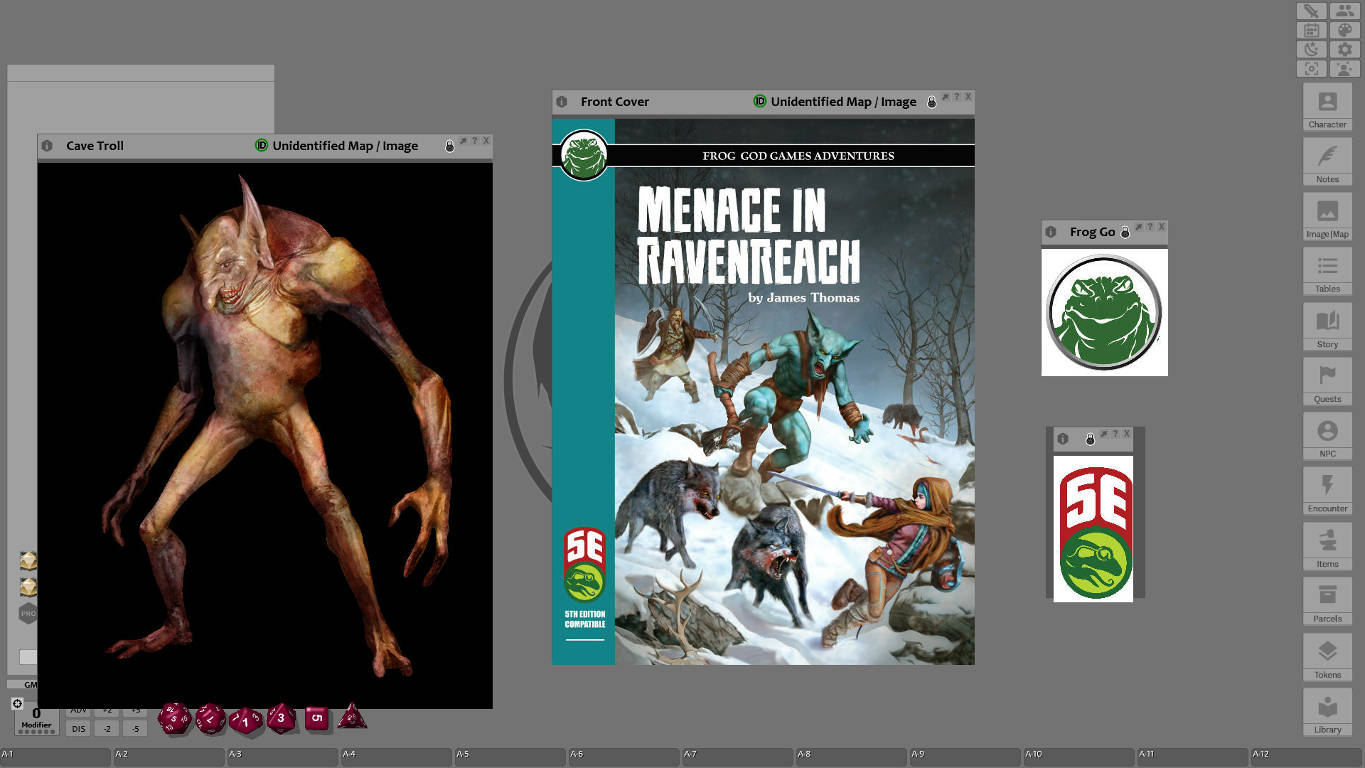Select hotkey slot A-5
The height and width of the screenshot is (768, 1365).
point(510,757)
